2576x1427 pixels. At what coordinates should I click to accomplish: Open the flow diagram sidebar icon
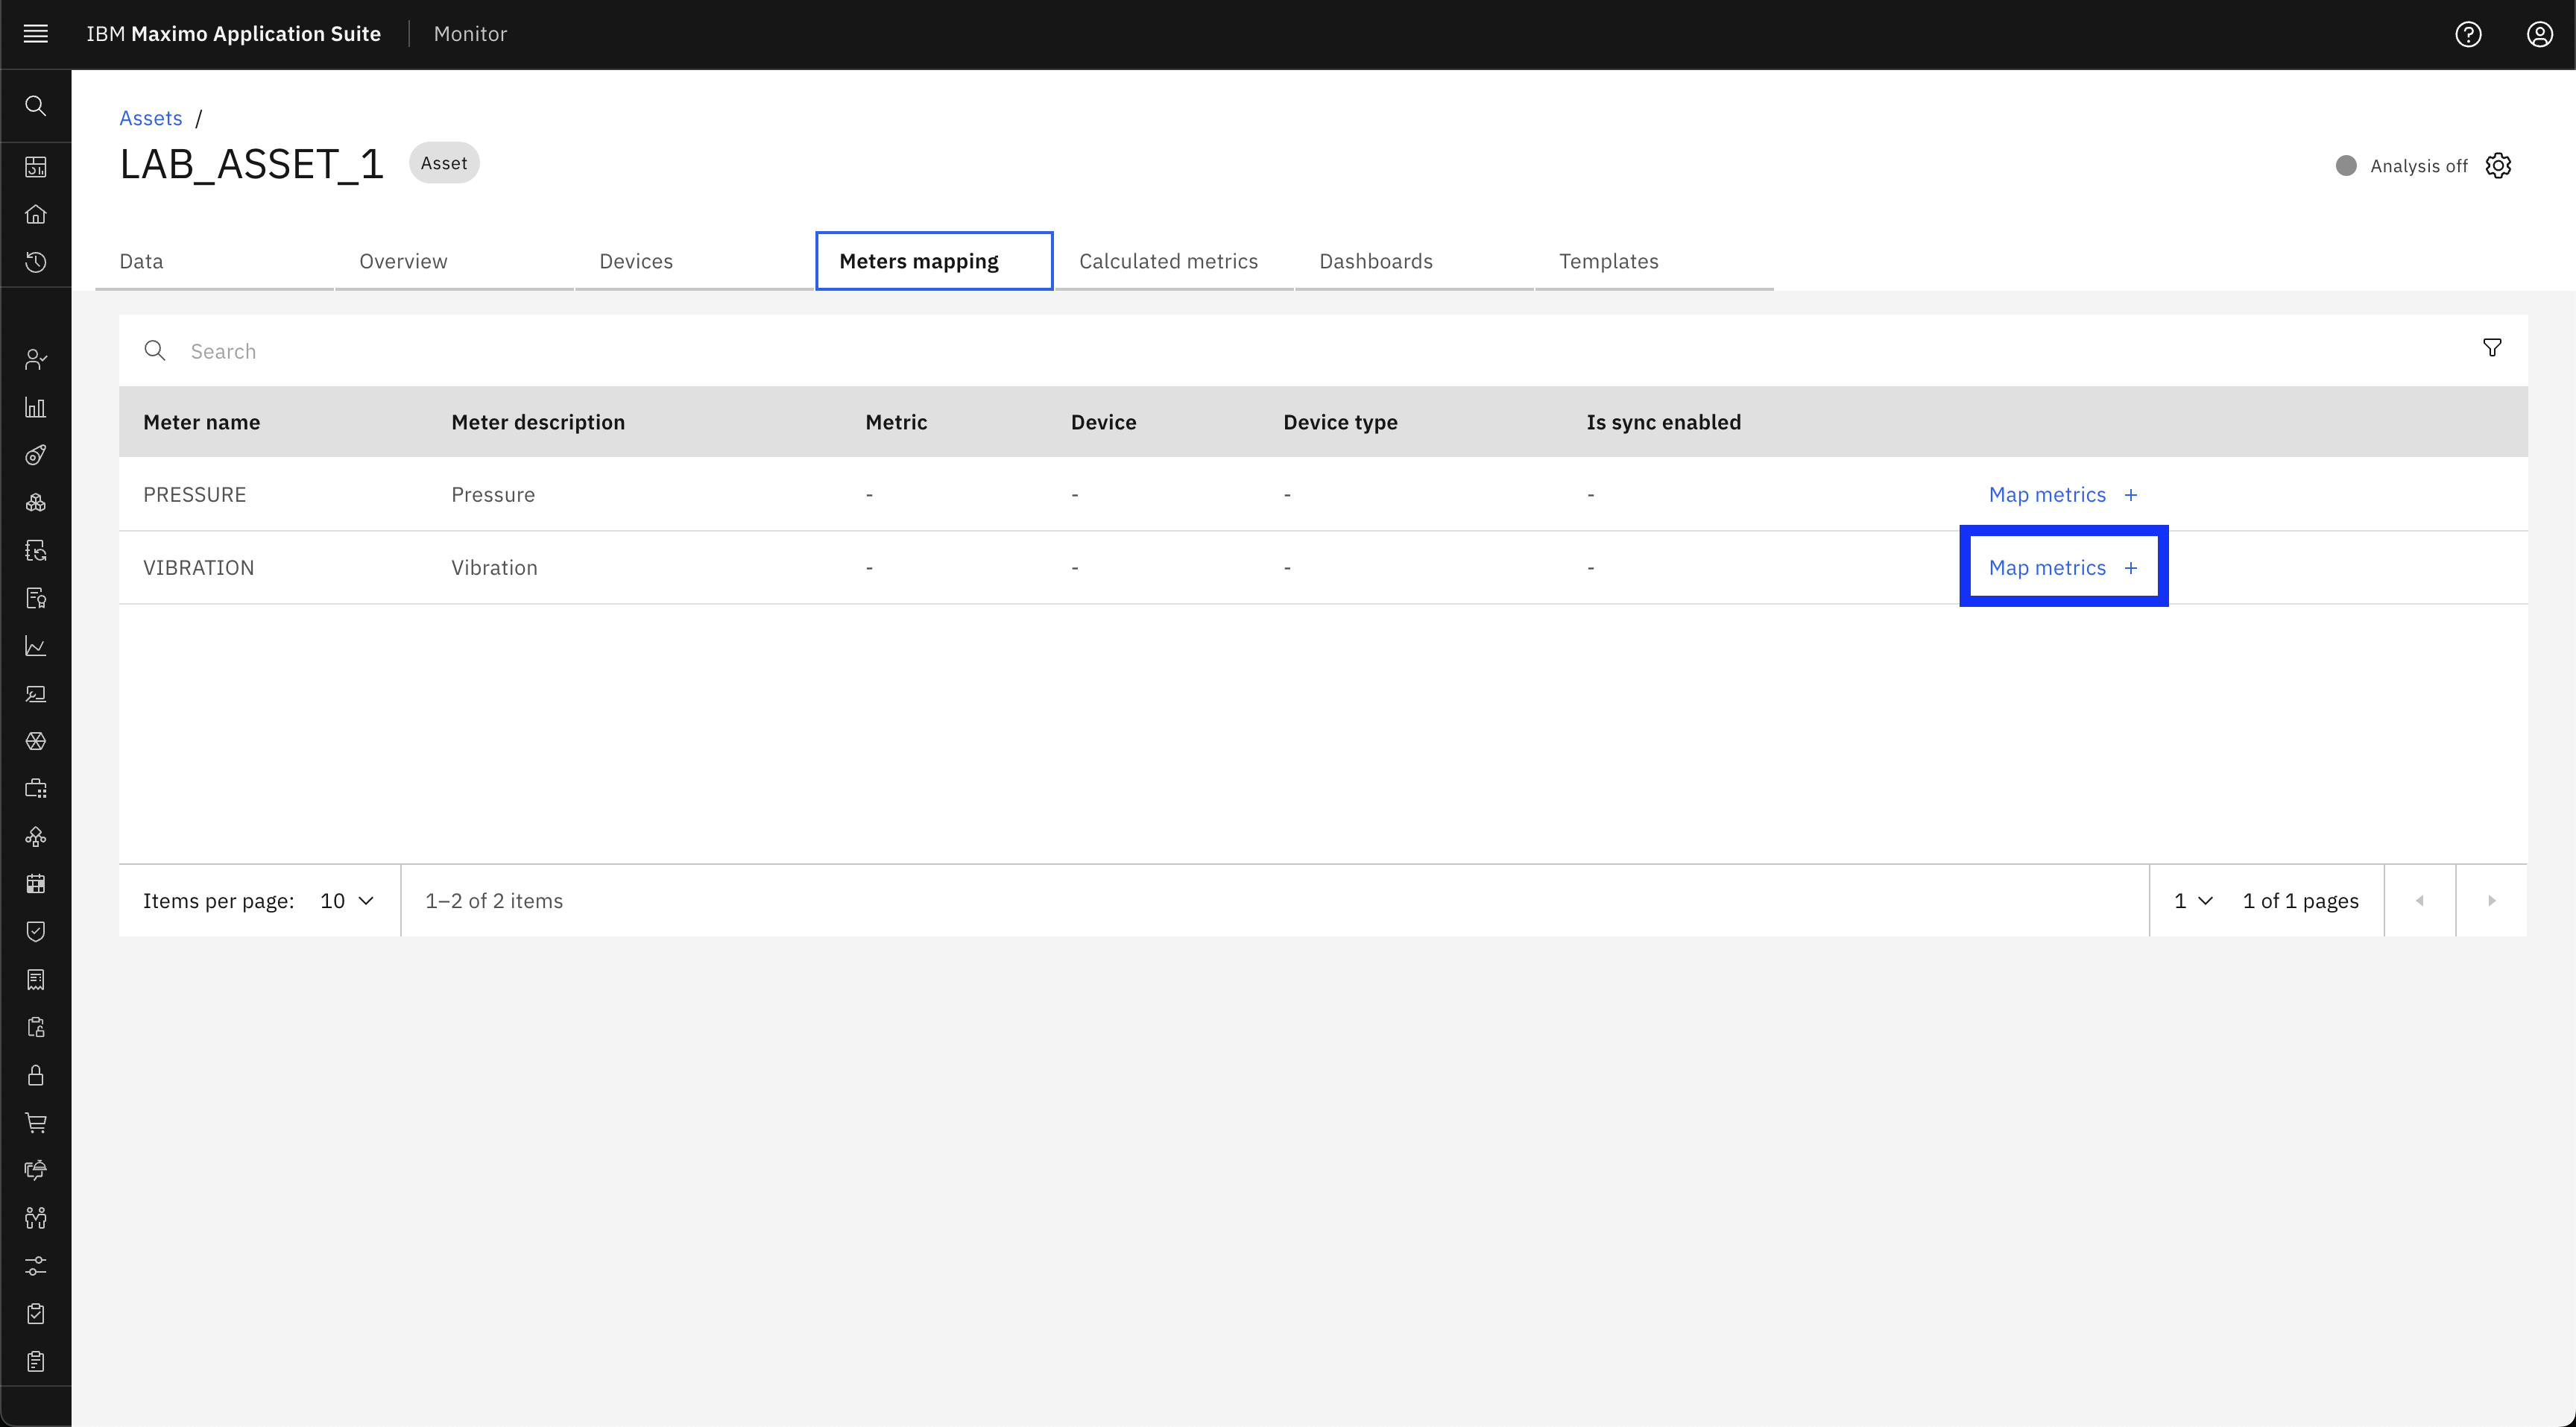[36, 836]
